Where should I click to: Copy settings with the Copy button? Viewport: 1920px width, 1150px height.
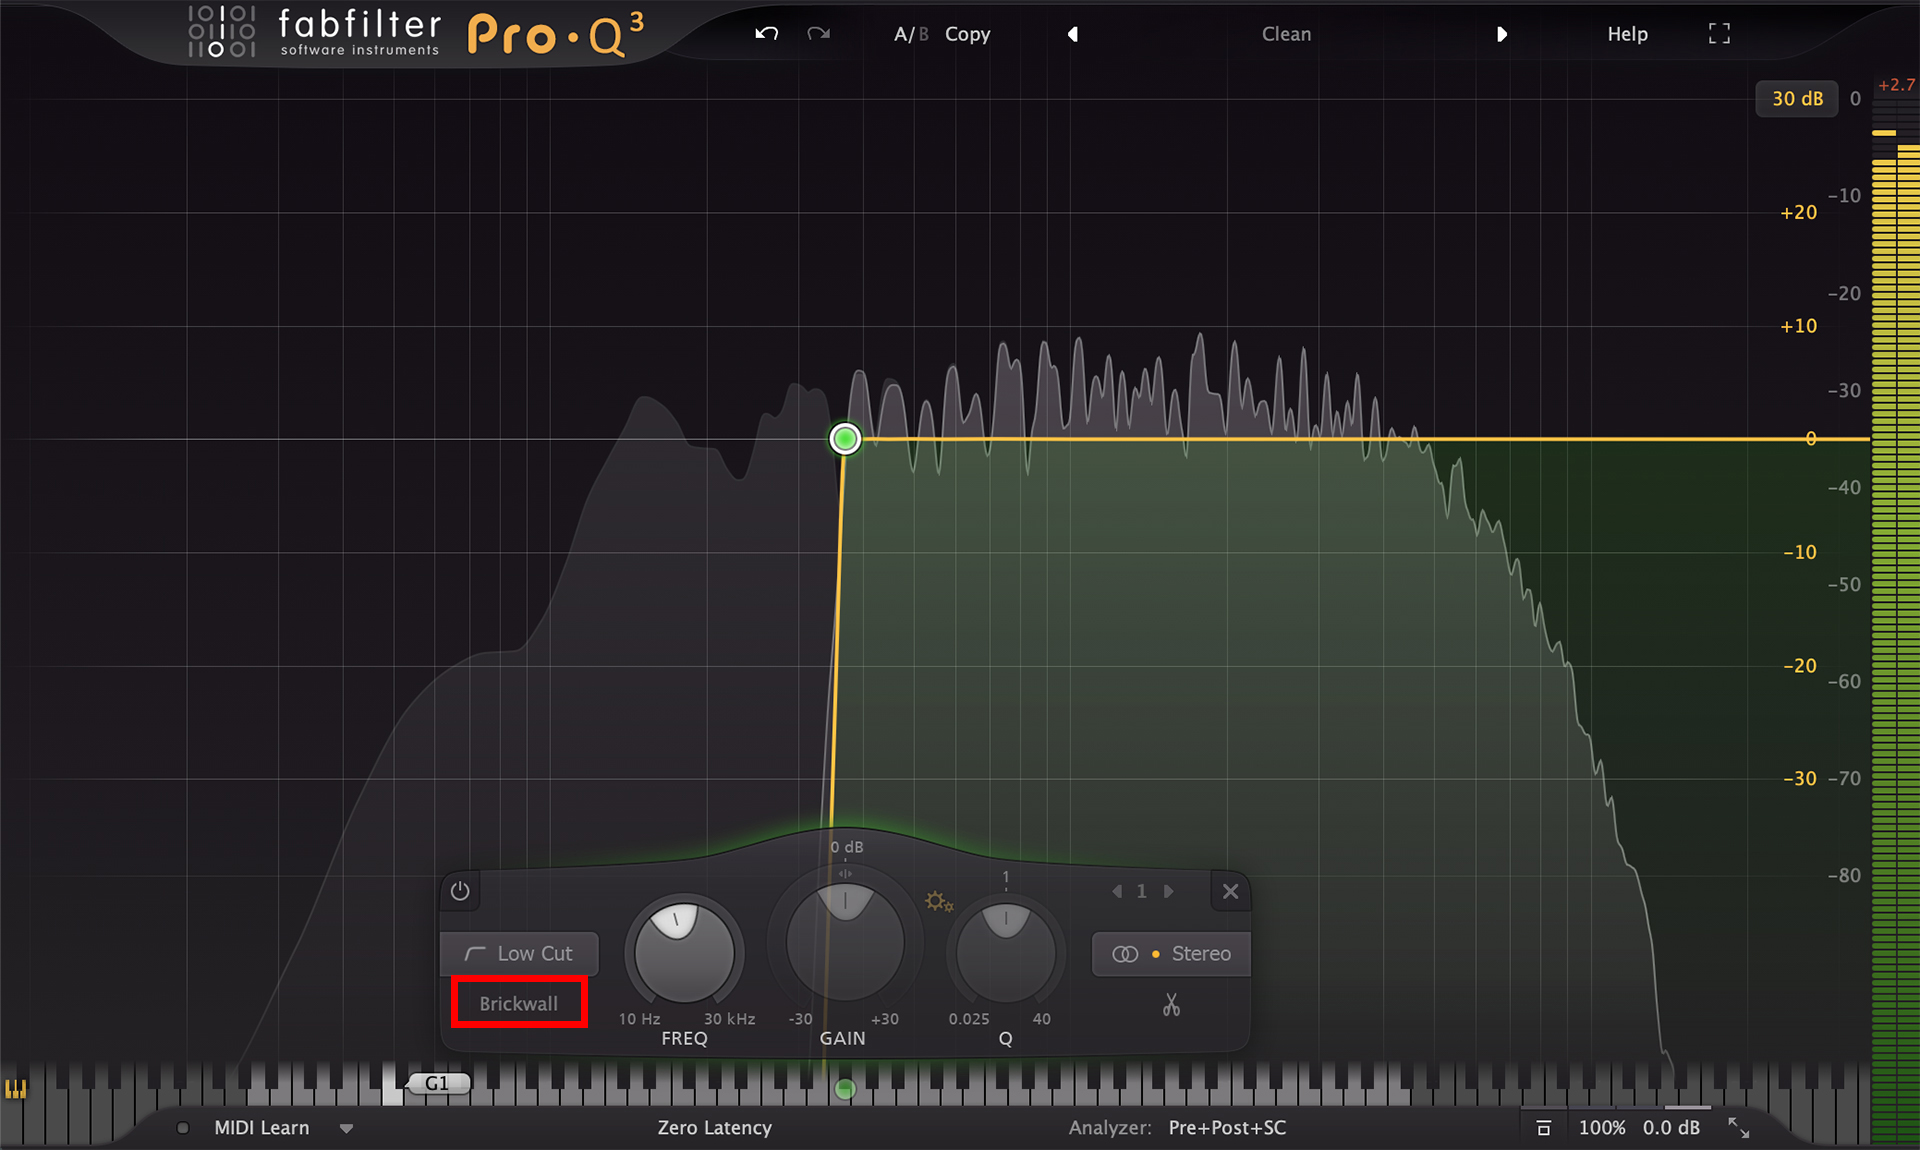coord(967,34)
